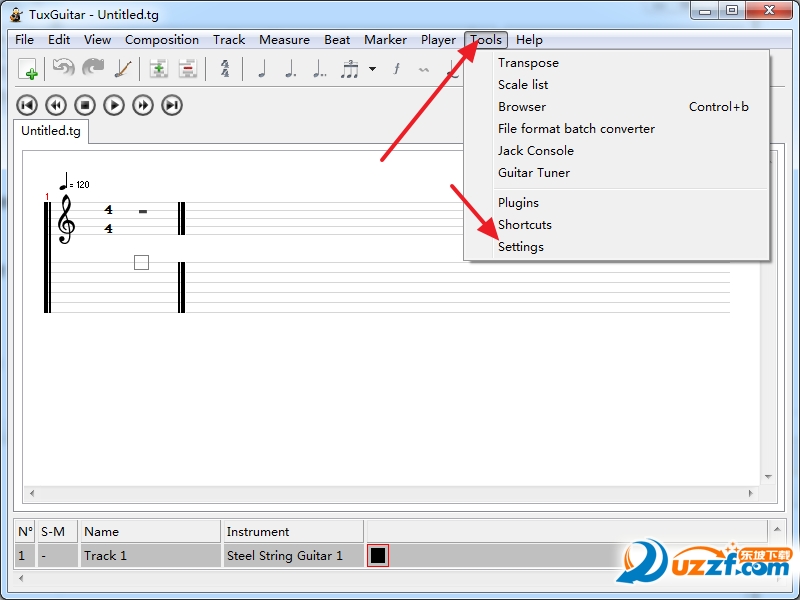800x600 pixels.
Task: Click the new file icon with green plus
Action: pyautogui.click(x=27, y=69)
